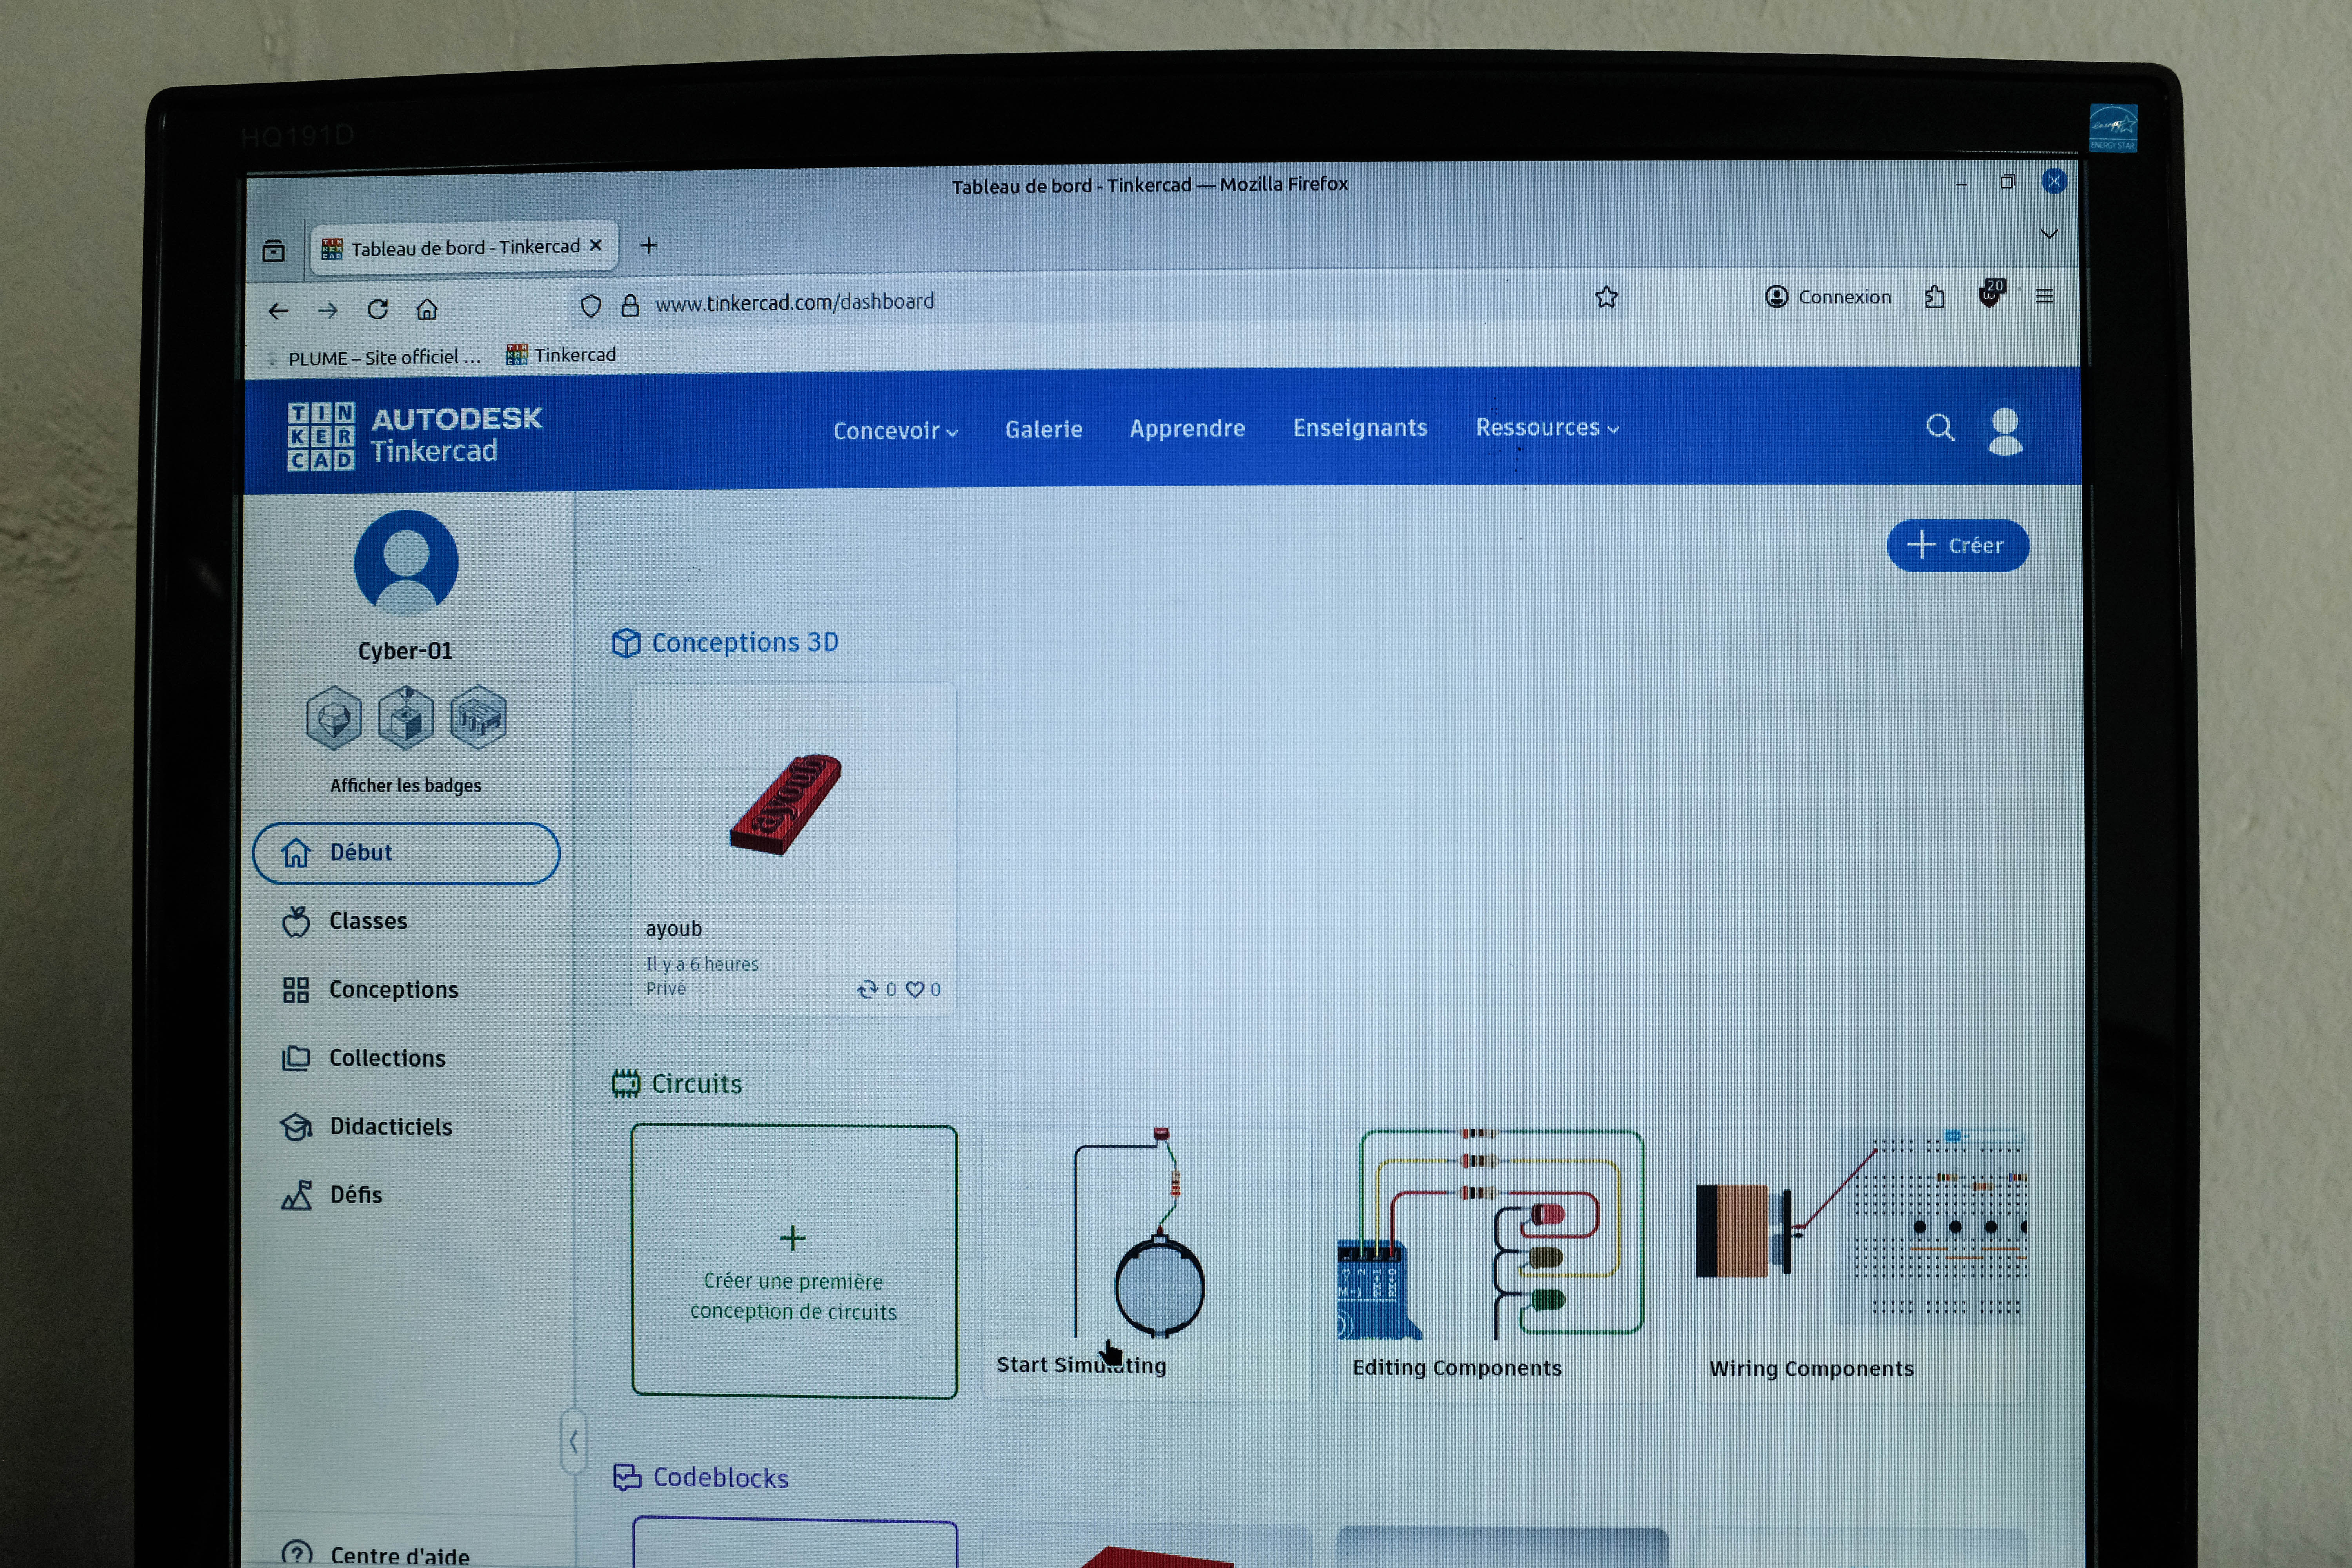
Task: Expand the Concevoir dropdown menu
Action: 895,431
